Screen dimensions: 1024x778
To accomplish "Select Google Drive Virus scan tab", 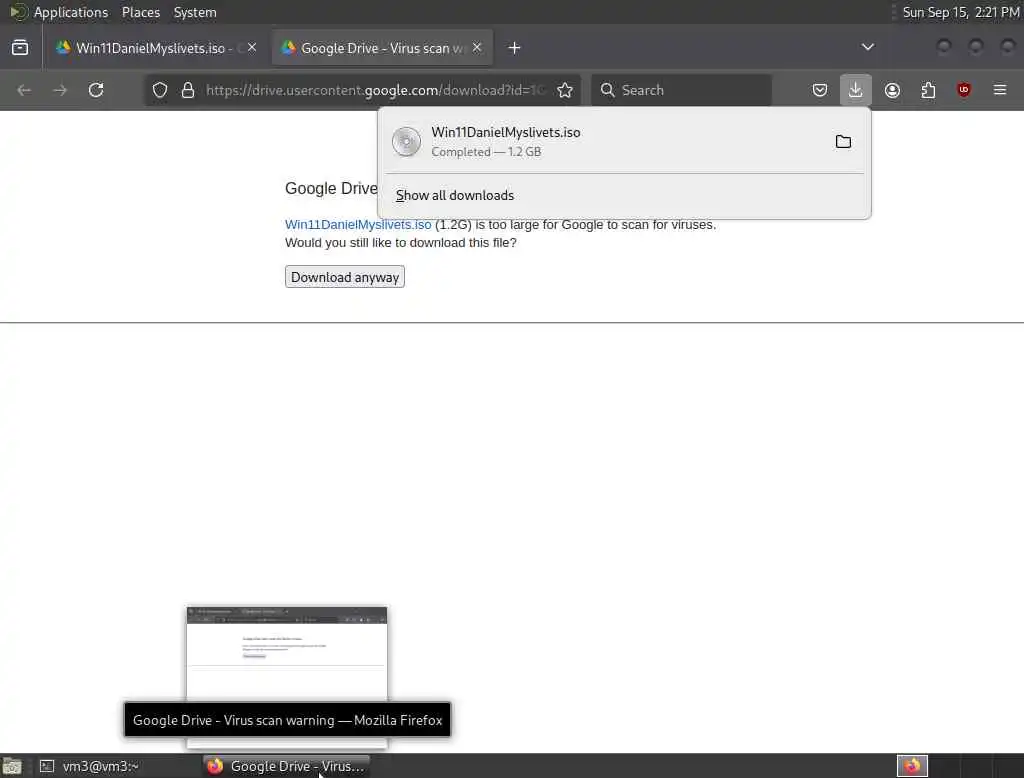I will (383, 48).
